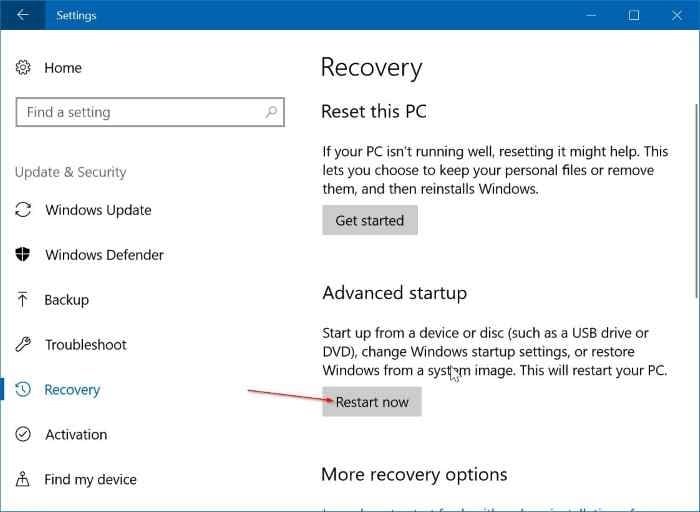Click the Windows Defender shield icon
700x512 pixels.
click(x=23, y=254)
